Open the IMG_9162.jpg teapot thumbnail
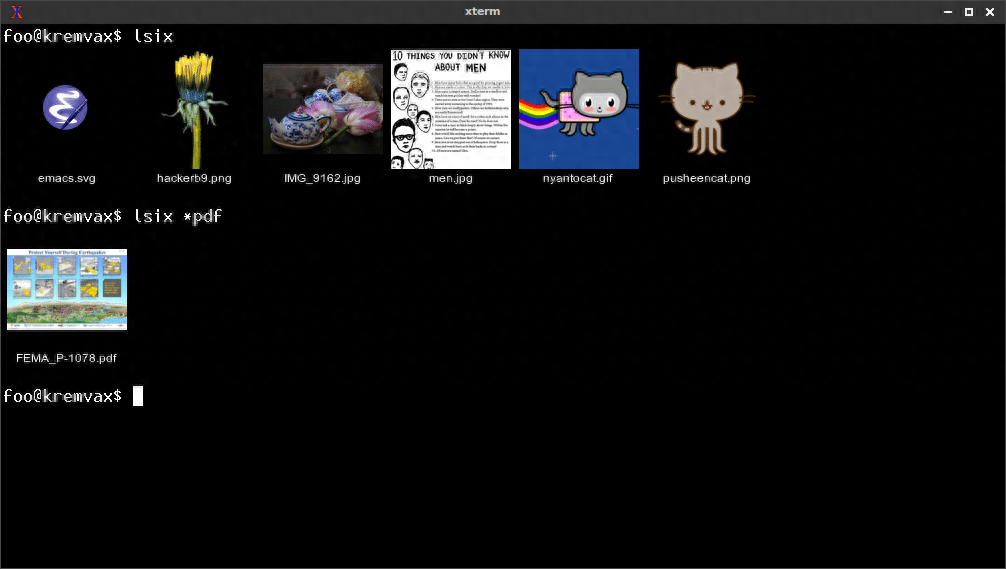Image resolution: width=1006 pixels, height=569 pixels. (323, 109)
